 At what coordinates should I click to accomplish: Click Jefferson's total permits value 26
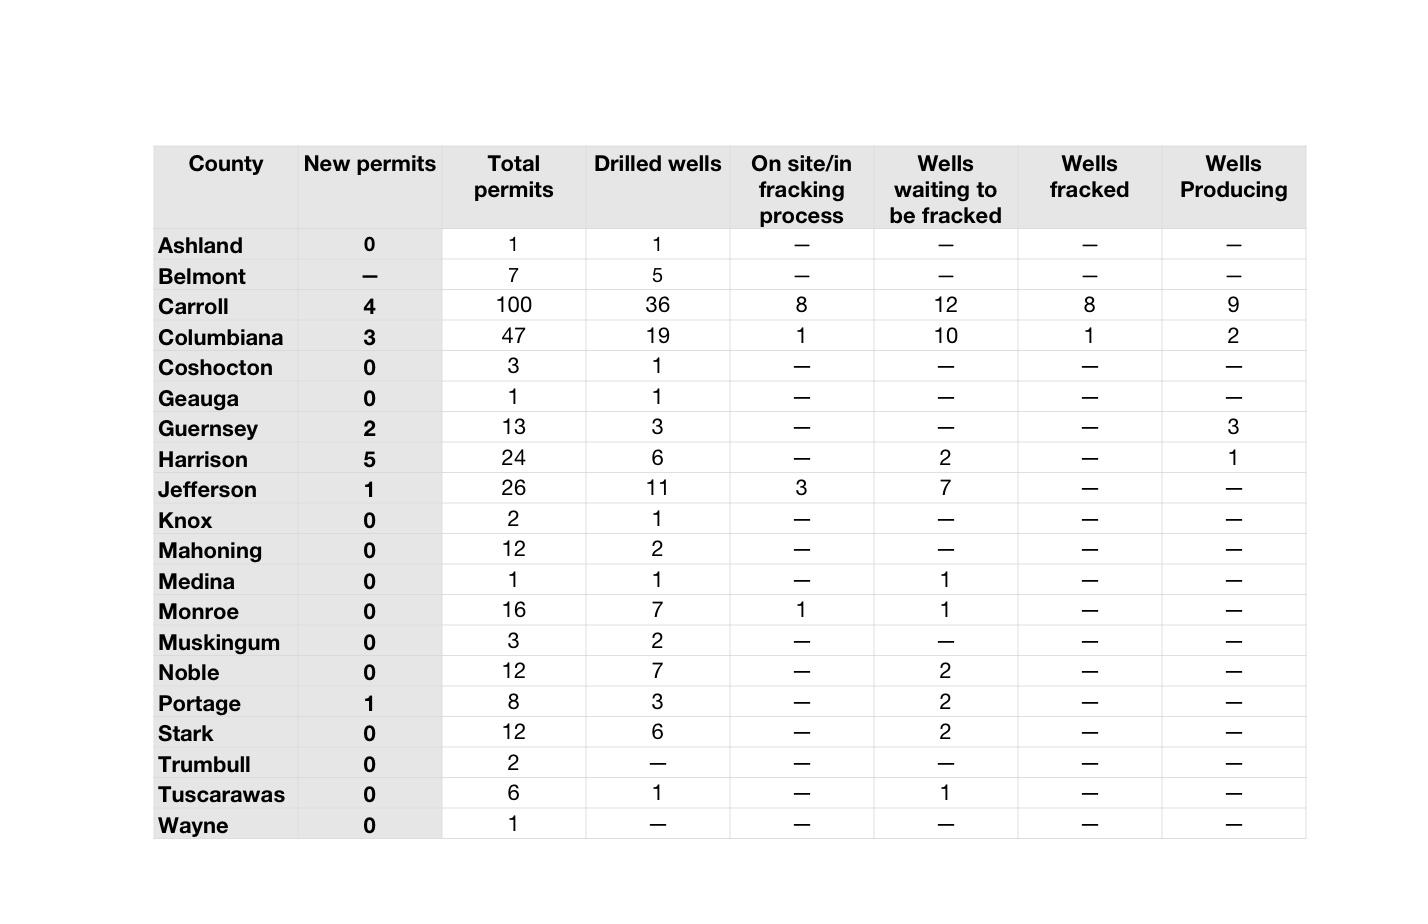(x=513, y=488)
